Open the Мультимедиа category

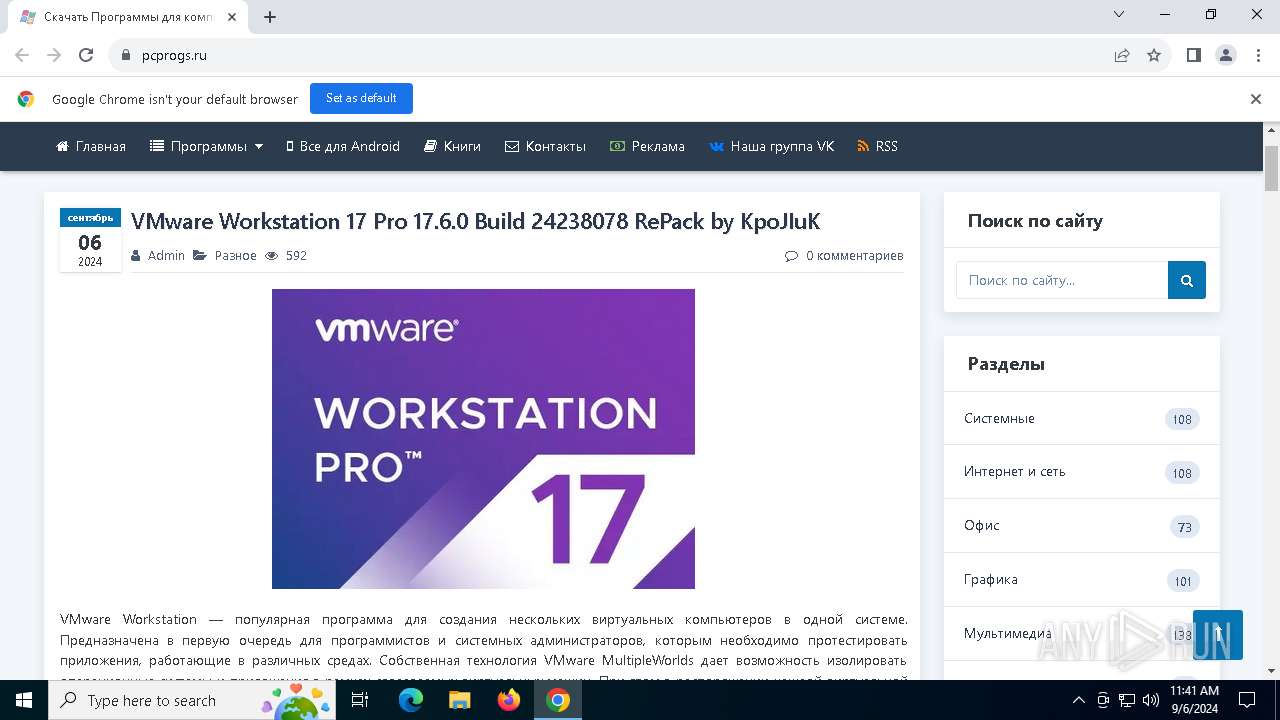click(1008, 633)
